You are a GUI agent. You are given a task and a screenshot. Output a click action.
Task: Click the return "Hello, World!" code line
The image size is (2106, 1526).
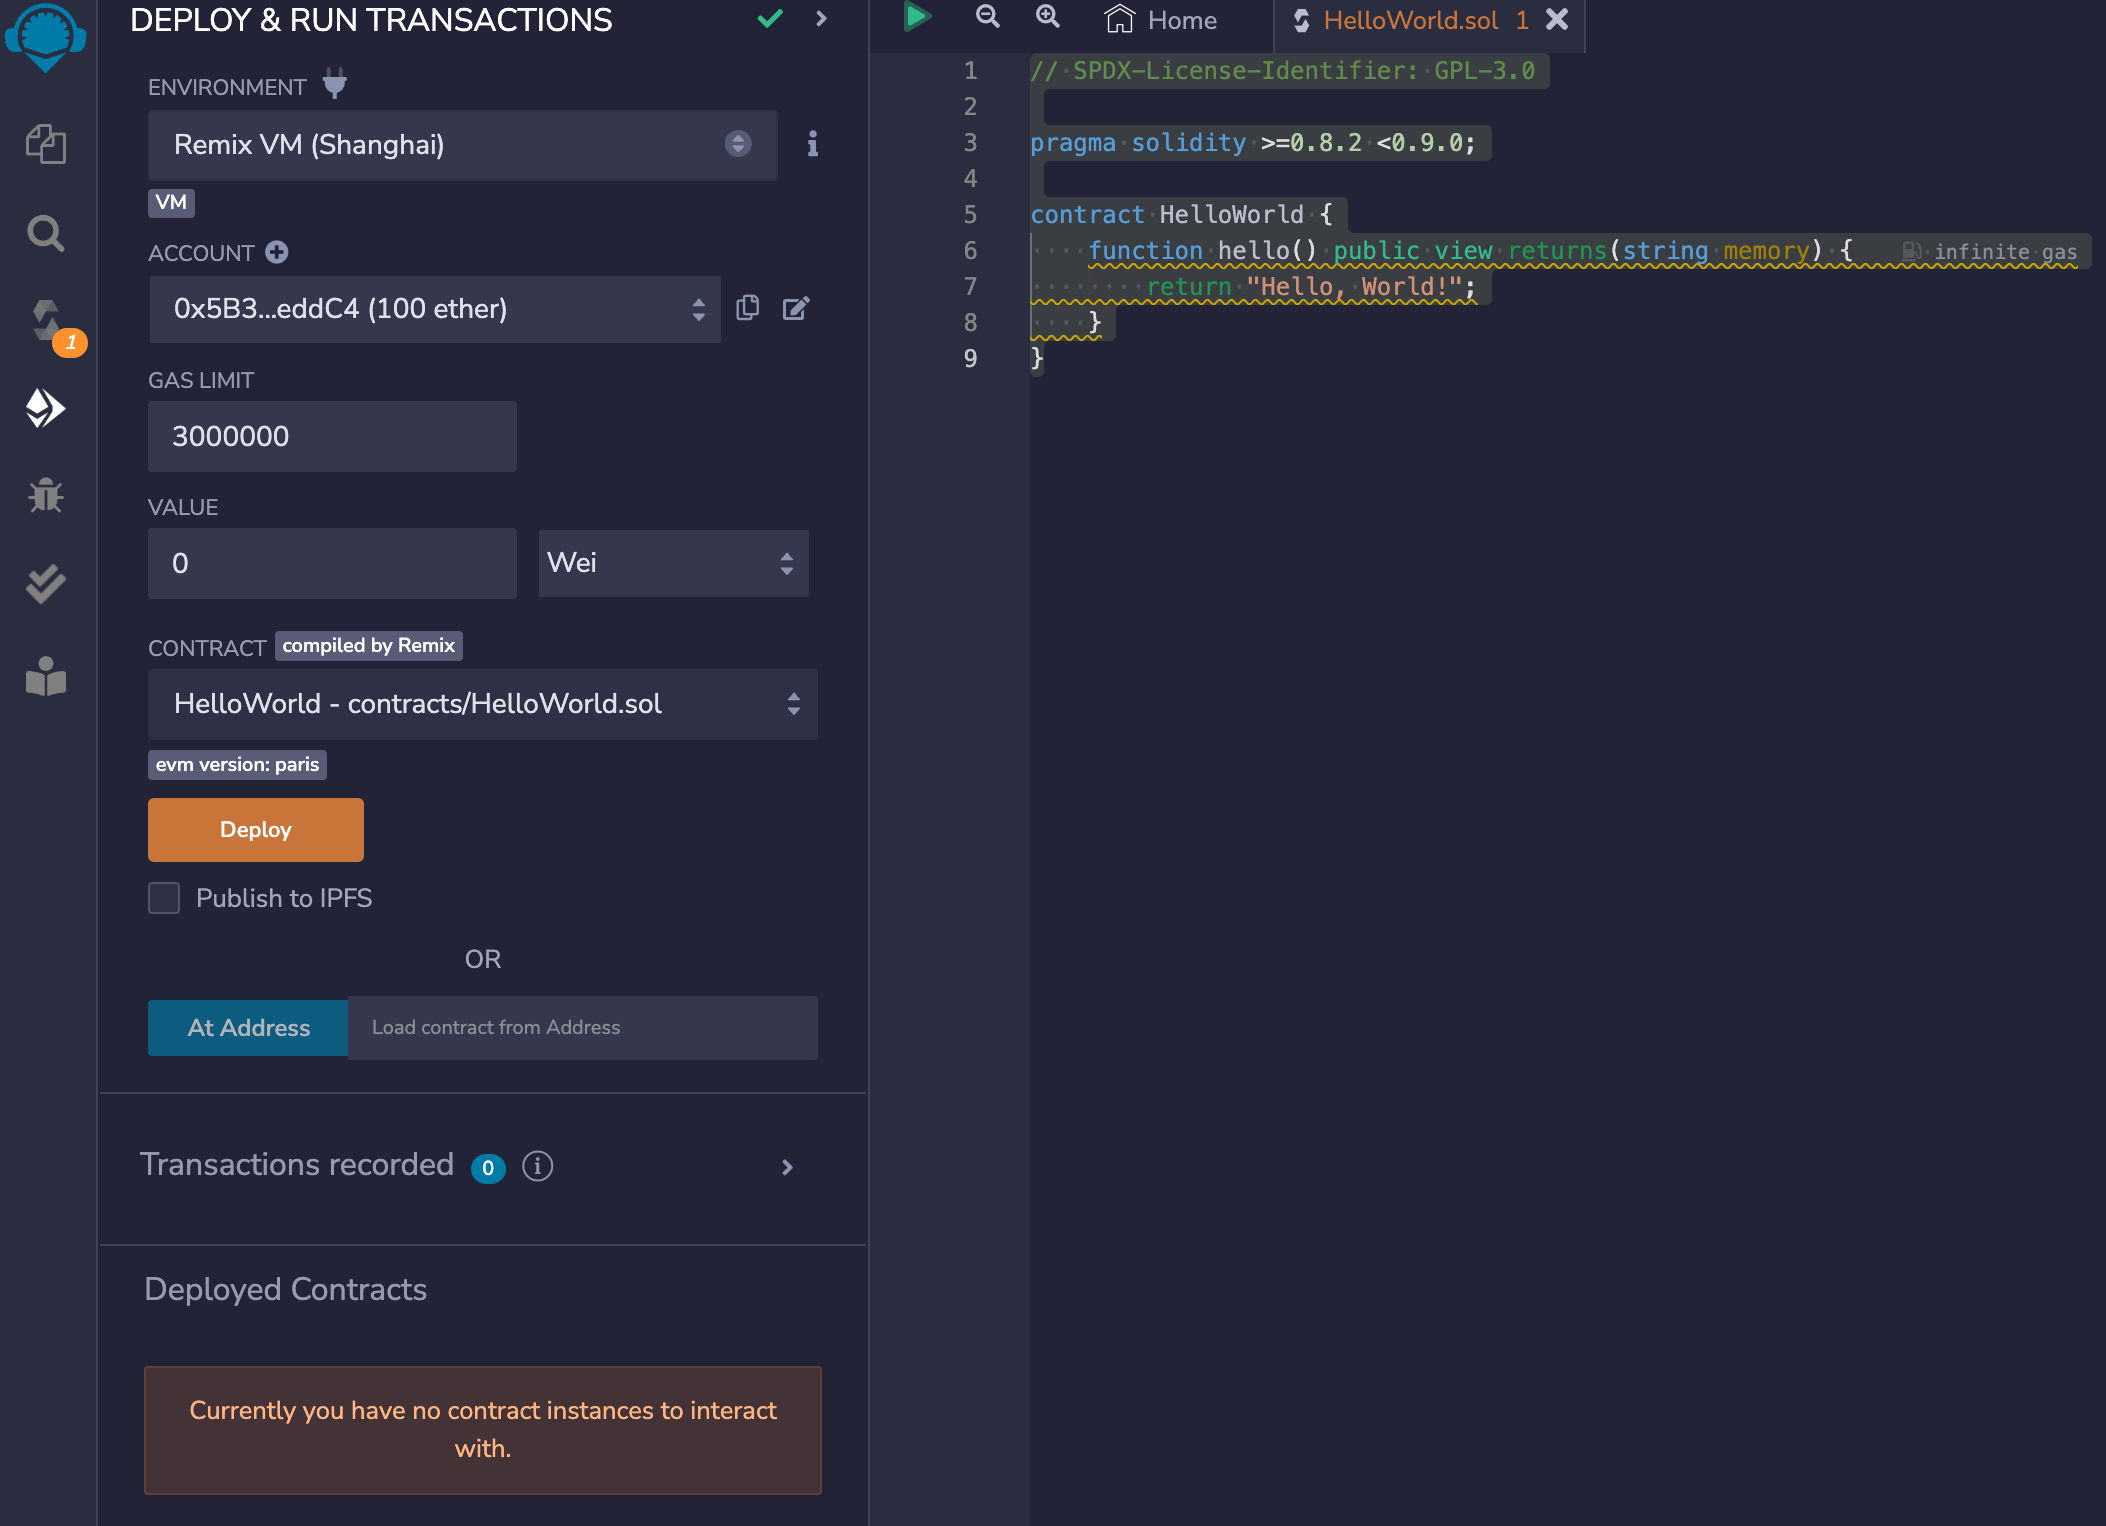[1311, 287]
